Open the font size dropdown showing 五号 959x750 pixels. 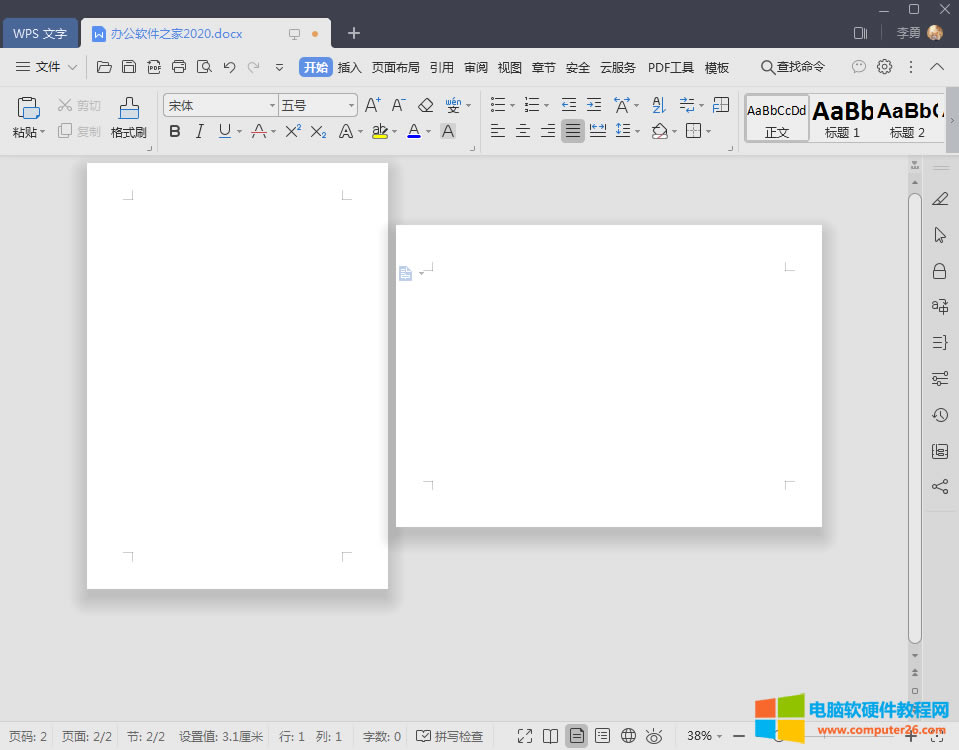click(x=351, y=105)
